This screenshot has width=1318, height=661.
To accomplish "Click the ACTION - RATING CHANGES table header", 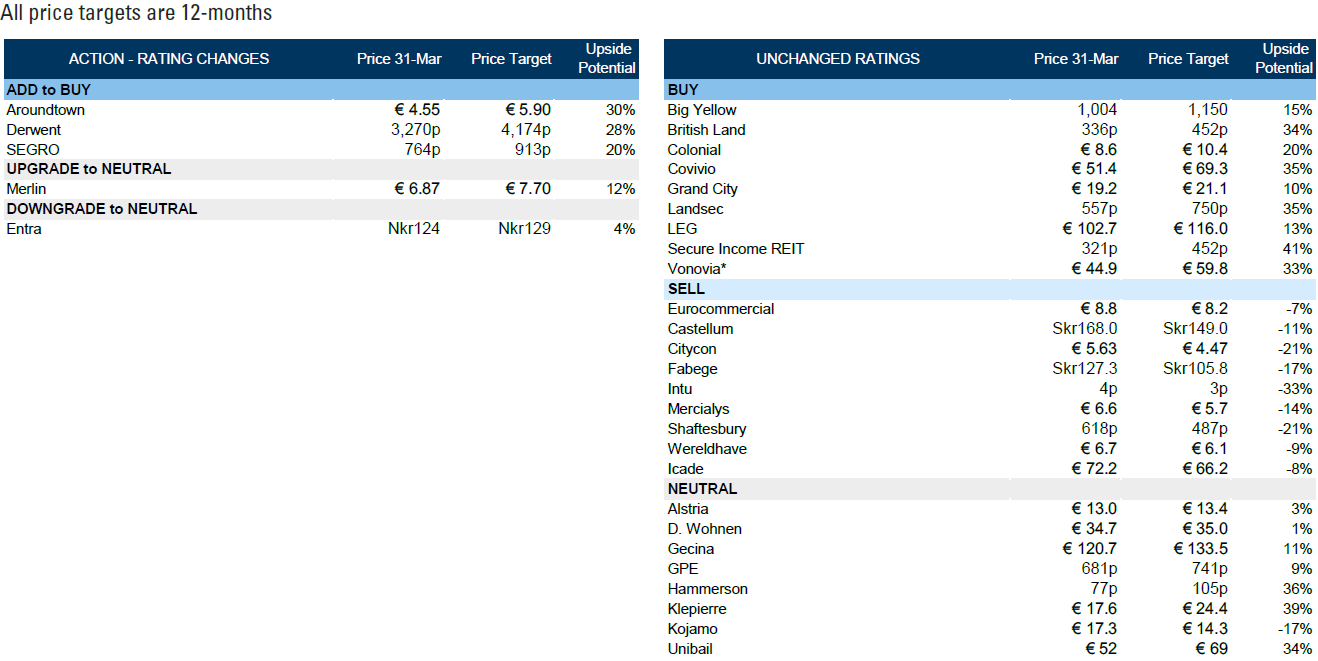I will pos(168,59).
